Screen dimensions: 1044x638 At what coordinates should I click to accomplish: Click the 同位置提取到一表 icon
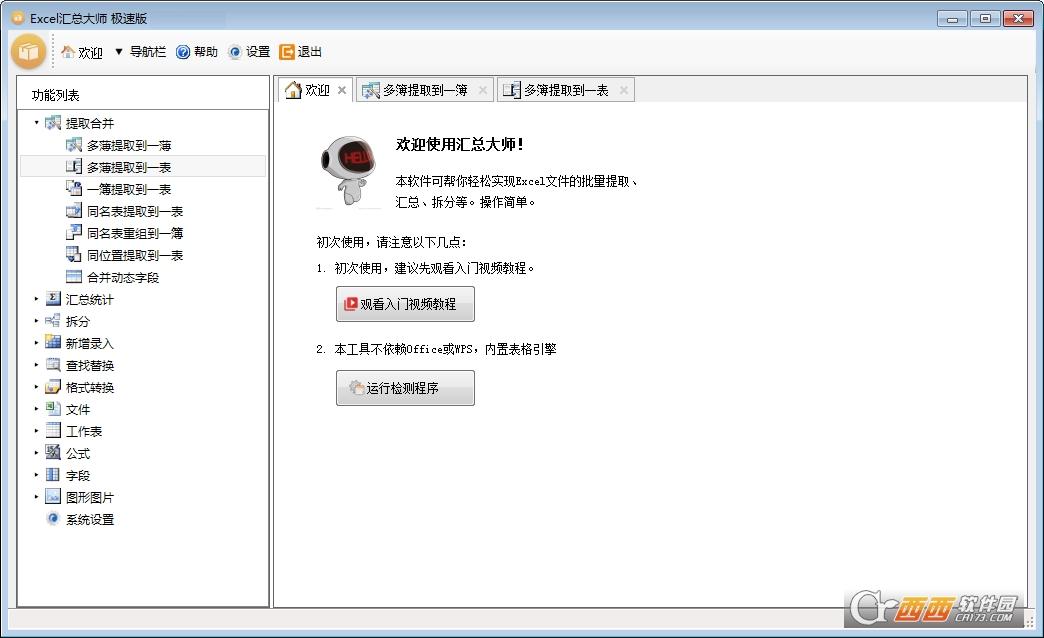click(x=74, y=254)
